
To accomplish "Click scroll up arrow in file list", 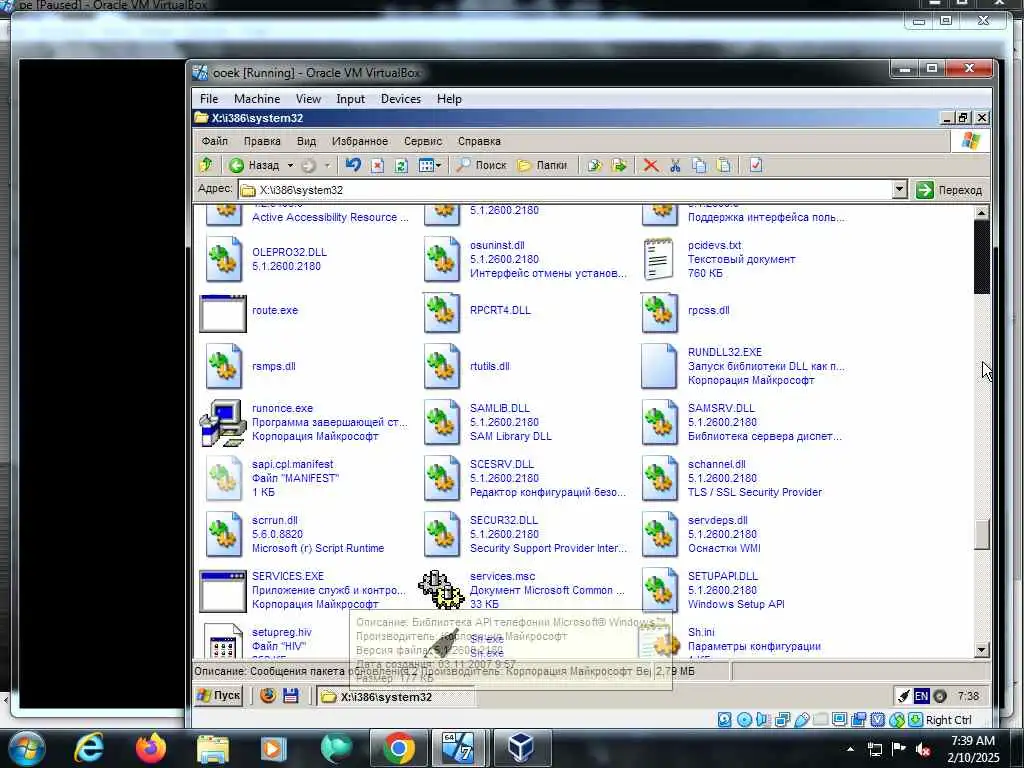I will tap(982, 213).
